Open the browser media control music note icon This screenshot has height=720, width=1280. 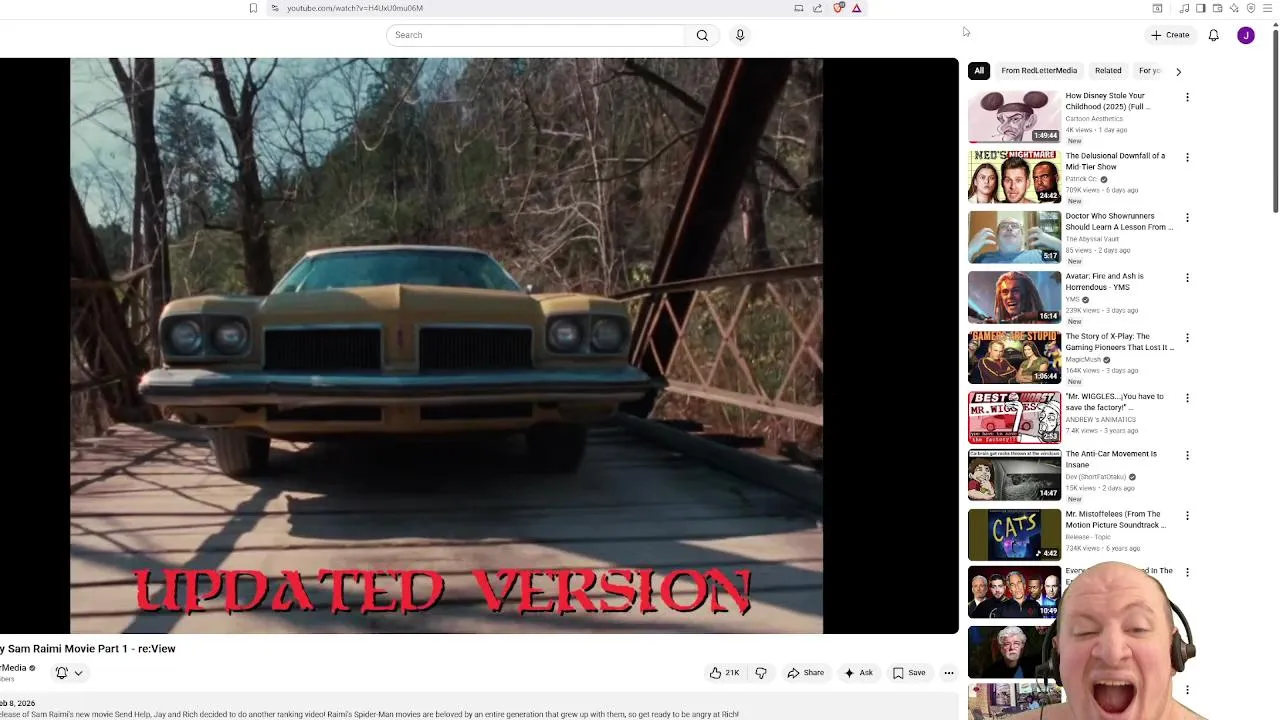[x=1184, y=8]
